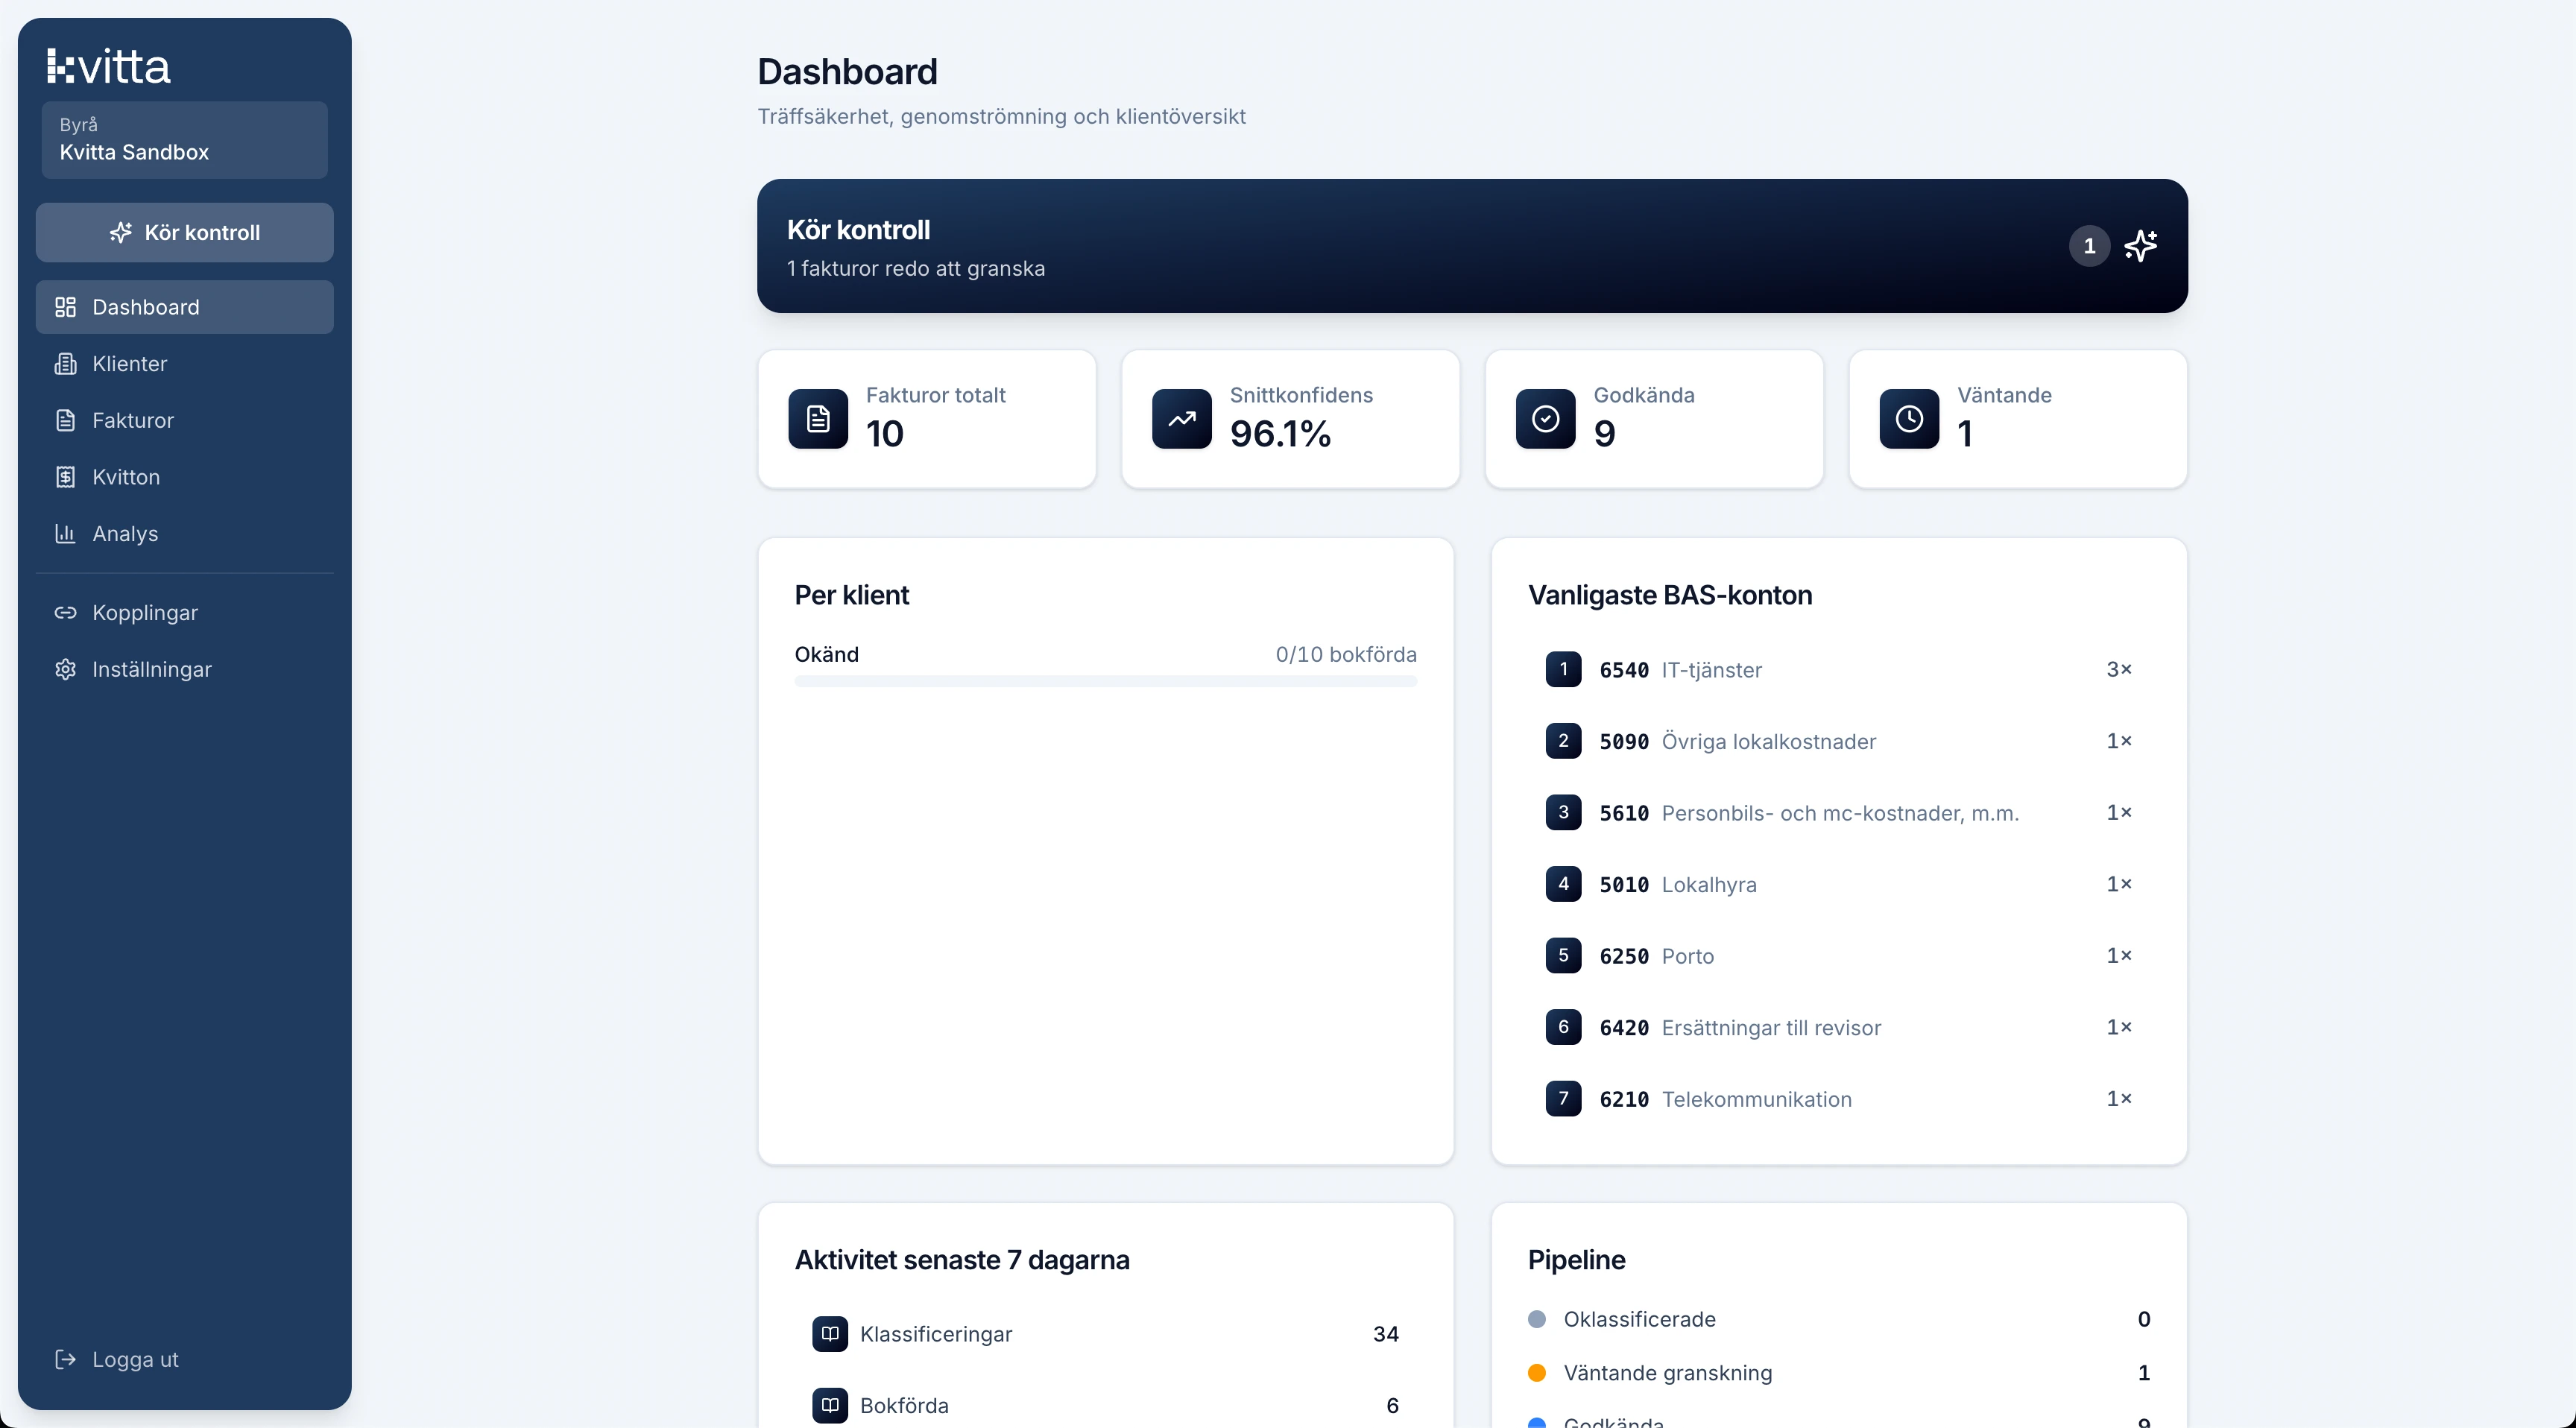
Task: Click rank badge 5 beside Porto
Action: (x=1564, y=955)
